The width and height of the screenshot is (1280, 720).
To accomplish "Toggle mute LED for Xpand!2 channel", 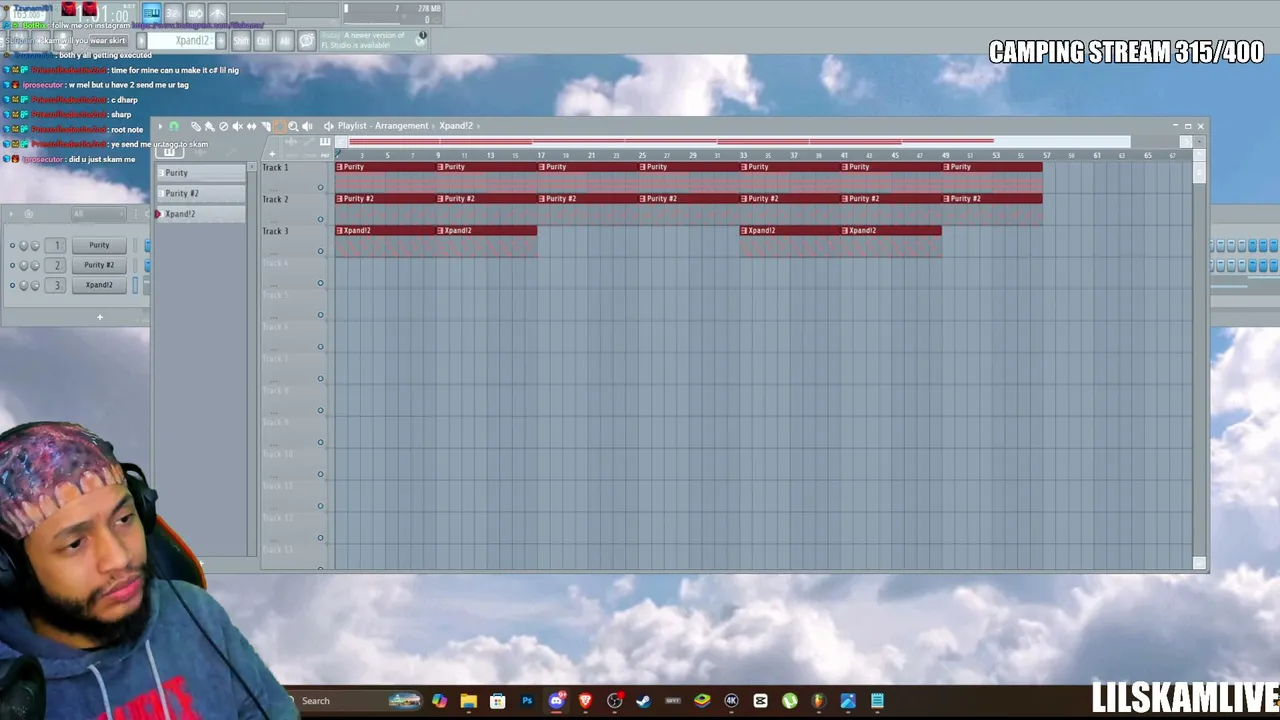I will coord(12,285).
